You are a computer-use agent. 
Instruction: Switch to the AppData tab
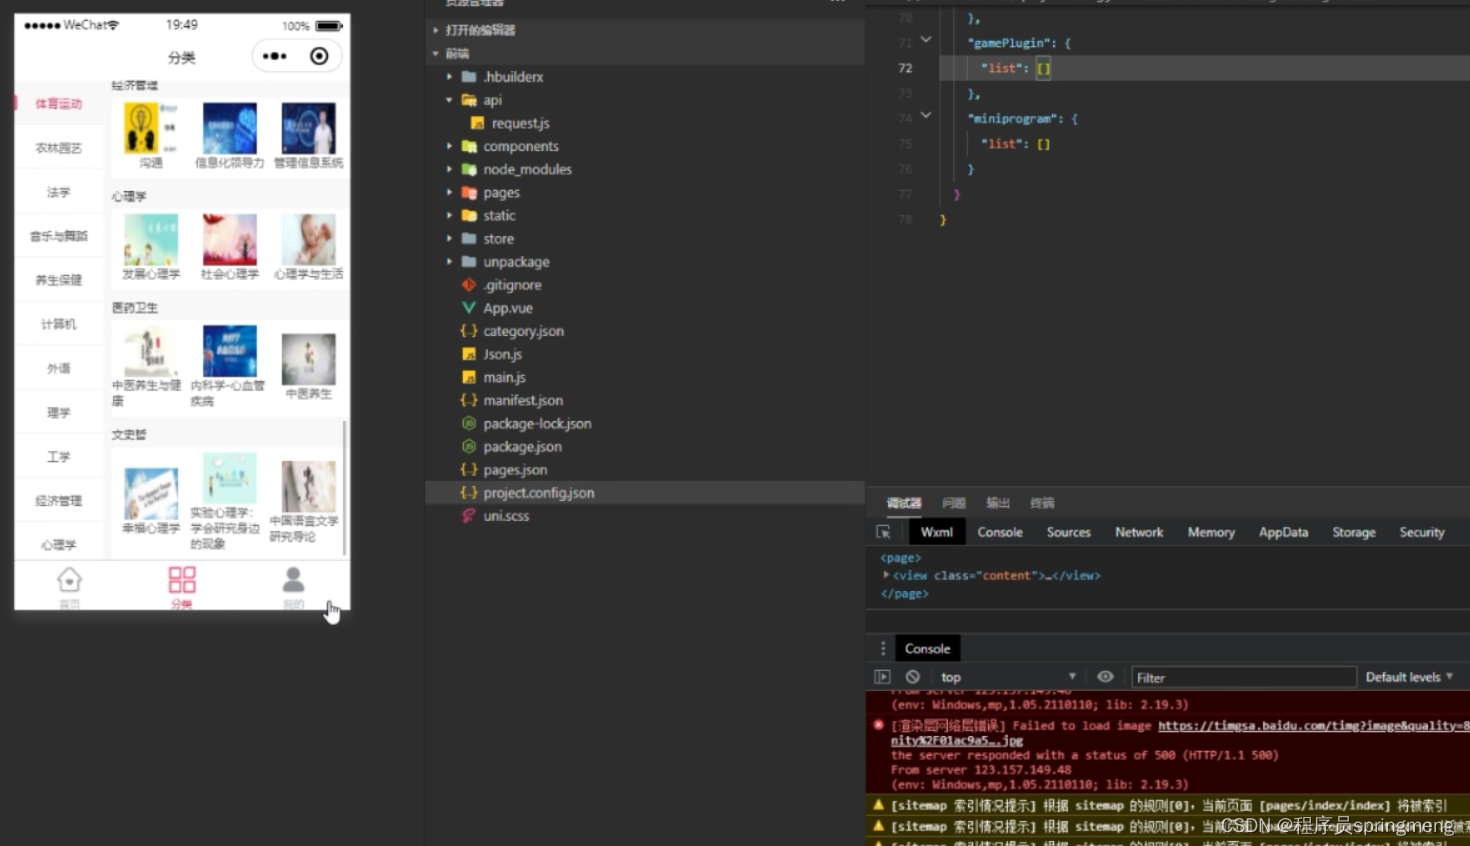1283,532
